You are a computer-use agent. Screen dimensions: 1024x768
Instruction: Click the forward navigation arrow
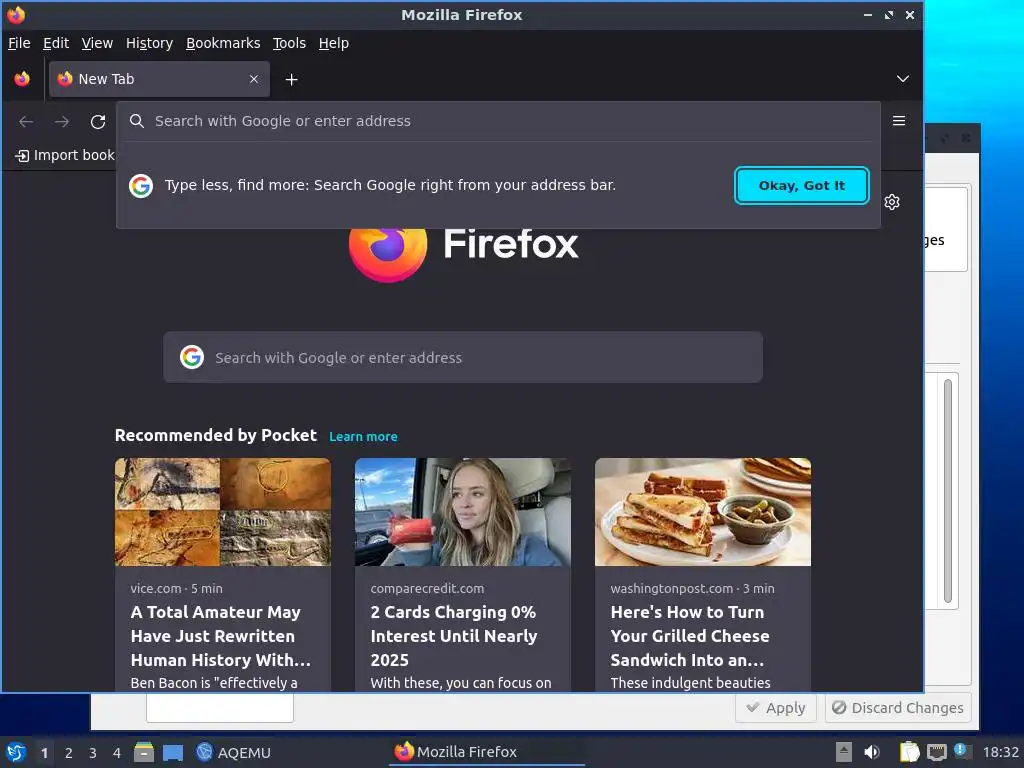pyautogui.click(x=62, y=121)
